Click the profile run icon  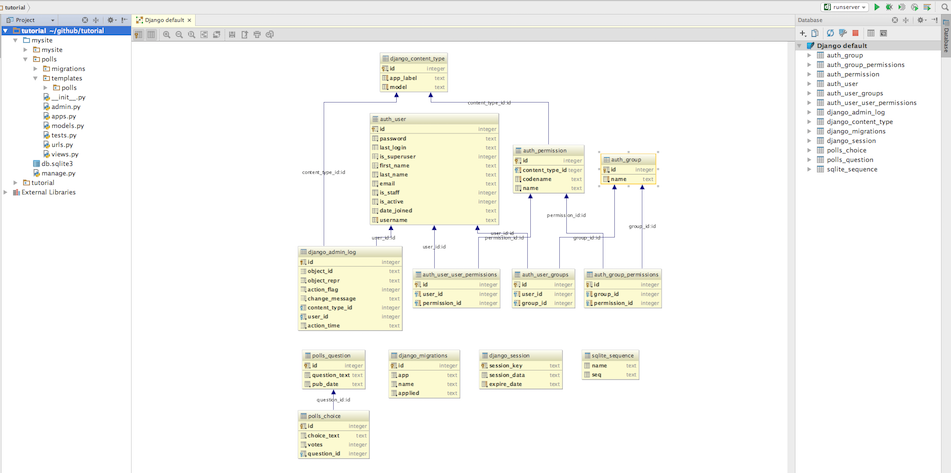(915, 7)
